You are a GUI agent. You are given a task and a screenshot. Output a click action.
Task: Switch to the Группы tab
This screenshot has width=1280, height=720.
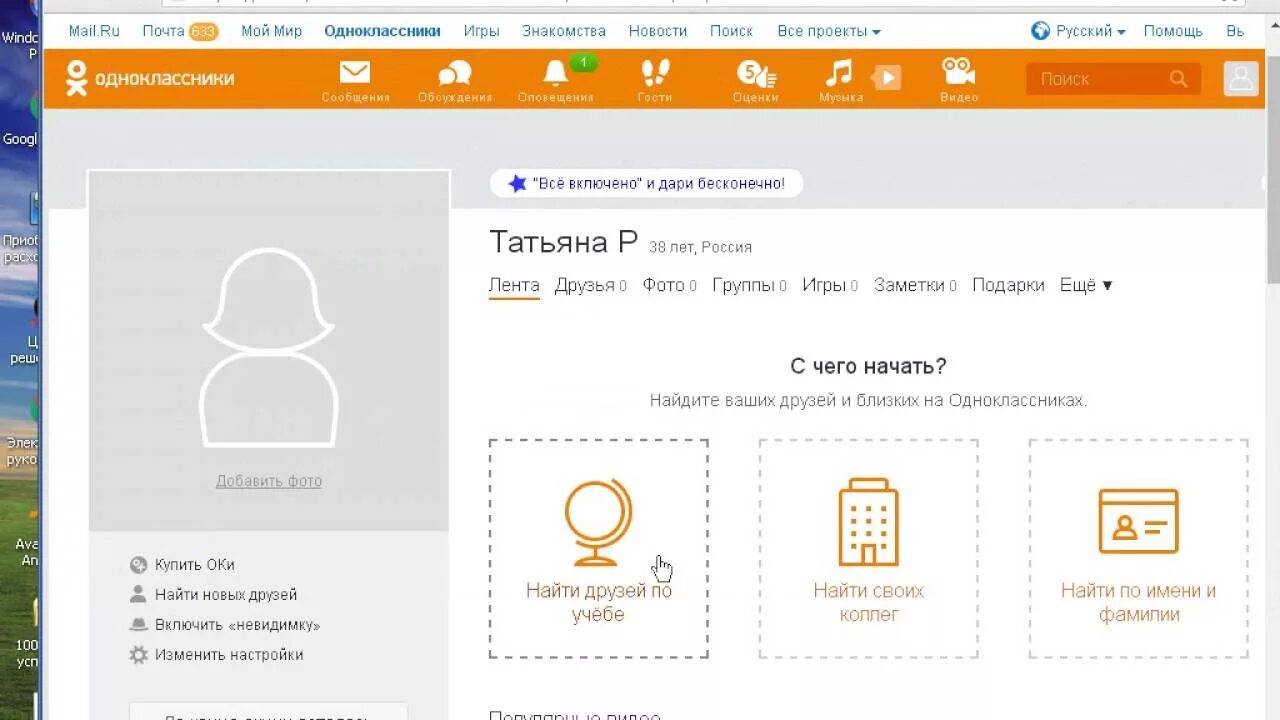point(750,285)
